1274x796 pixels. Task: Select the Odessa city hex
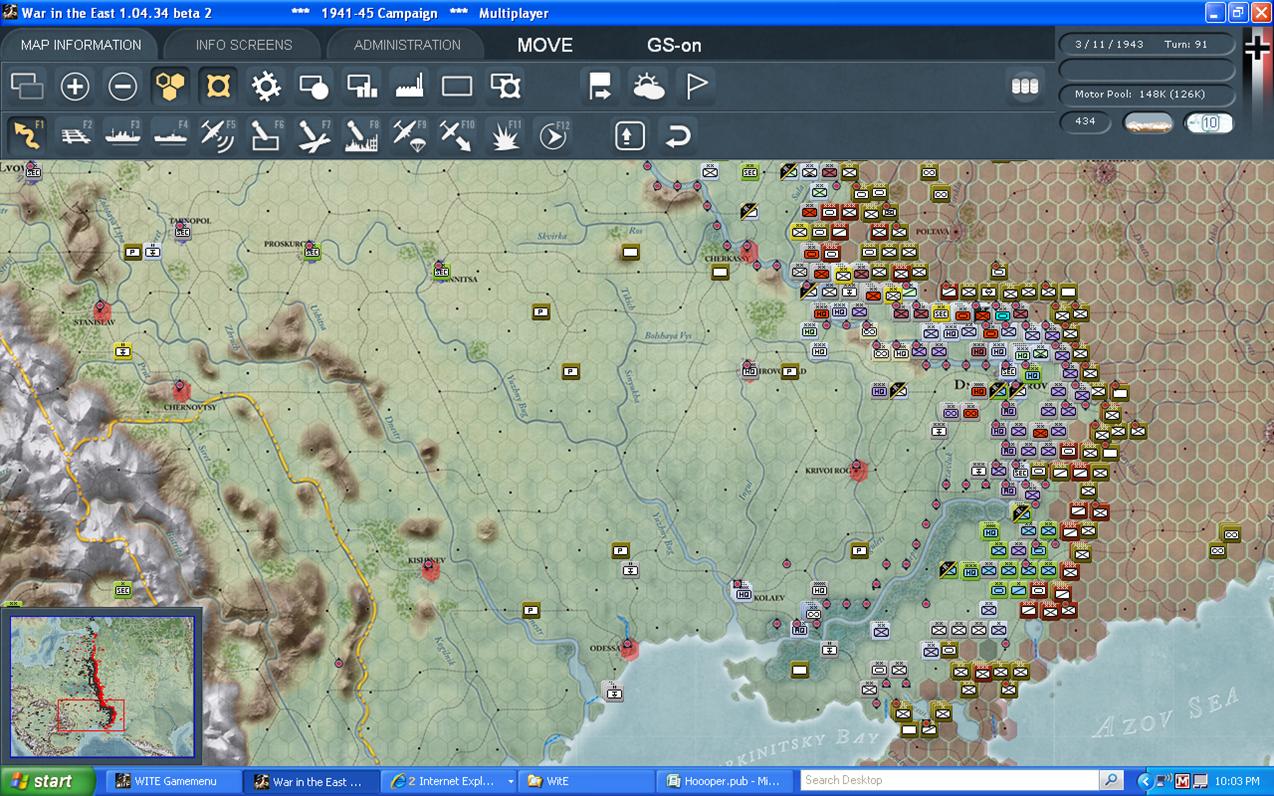point(629,649)
